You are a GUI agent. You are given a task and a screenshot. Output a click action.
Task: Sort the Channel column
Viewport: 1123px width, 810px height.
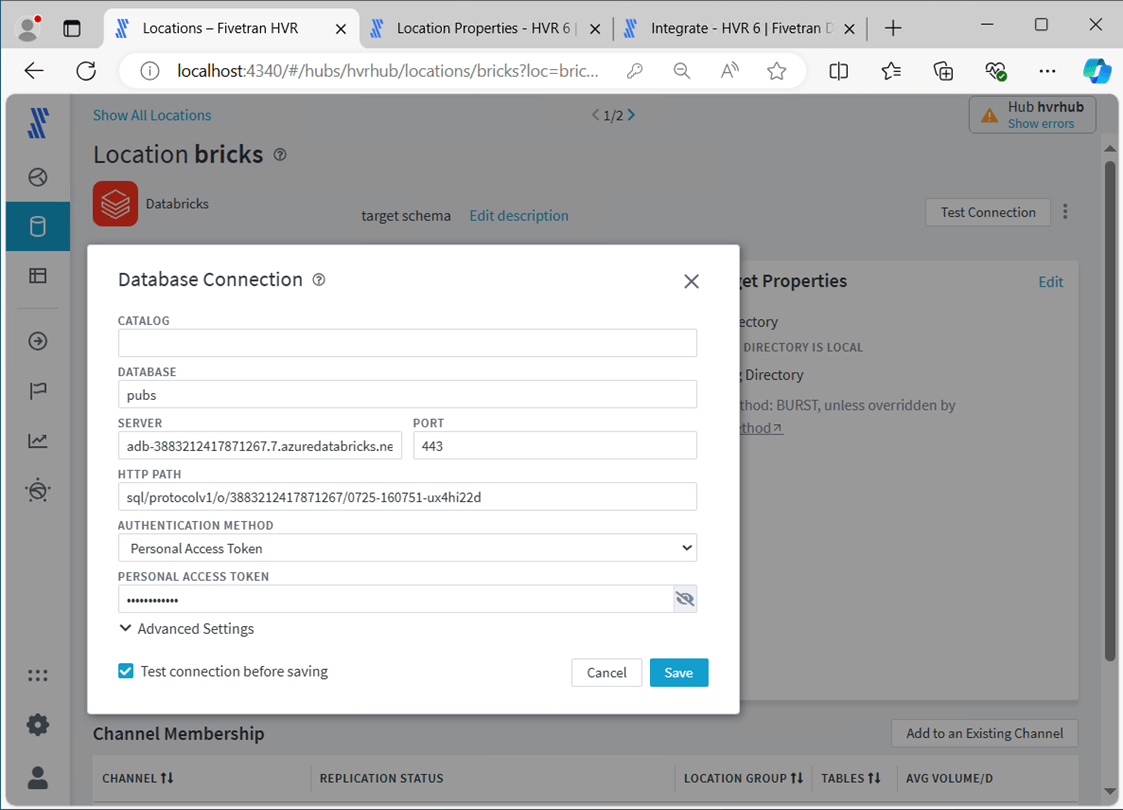tap(167, 778)
